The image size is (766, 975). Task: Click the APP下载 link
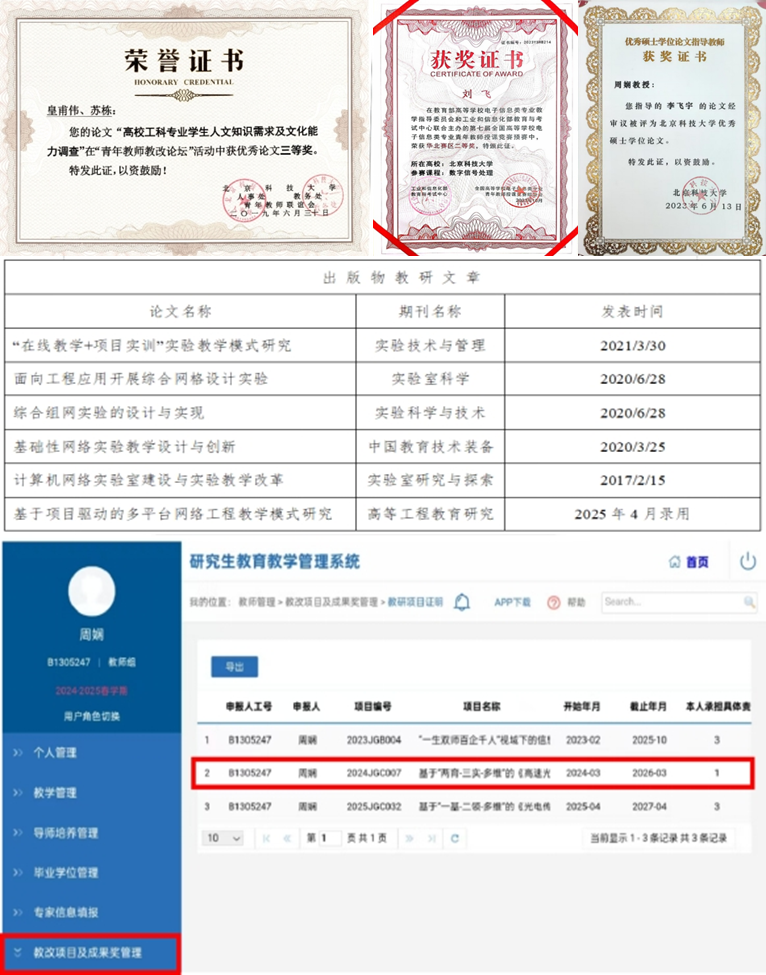coord(512,602)
